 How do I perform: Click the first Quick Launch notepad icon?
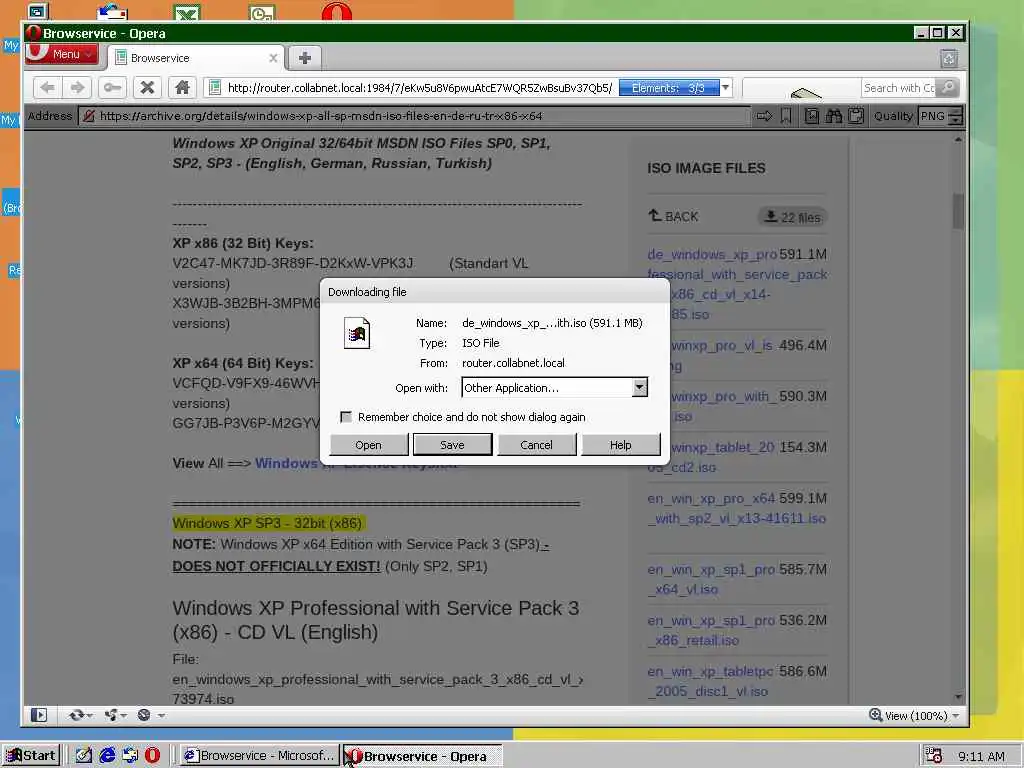pos(84,756)
